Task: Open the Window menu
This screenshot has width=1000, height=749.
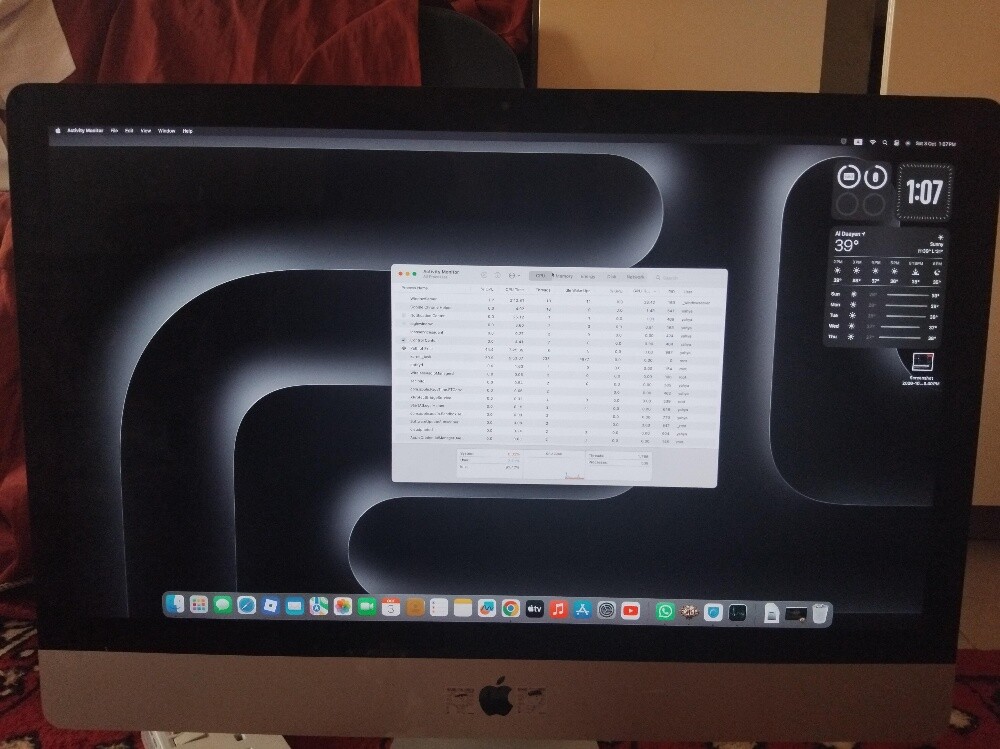Action: pos(166,131)
